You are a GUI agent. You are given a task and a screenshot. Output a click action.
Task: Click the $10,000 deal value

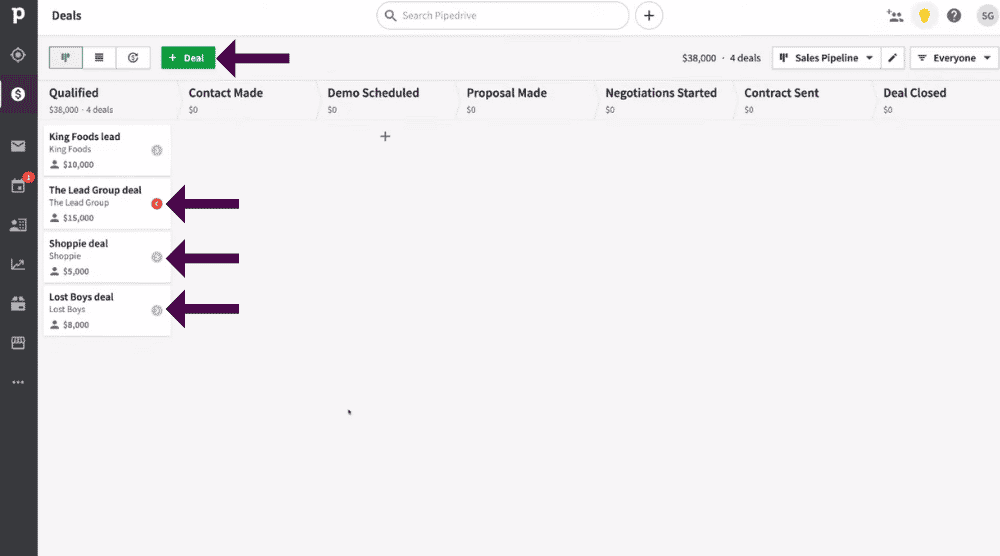coord(78,165)
